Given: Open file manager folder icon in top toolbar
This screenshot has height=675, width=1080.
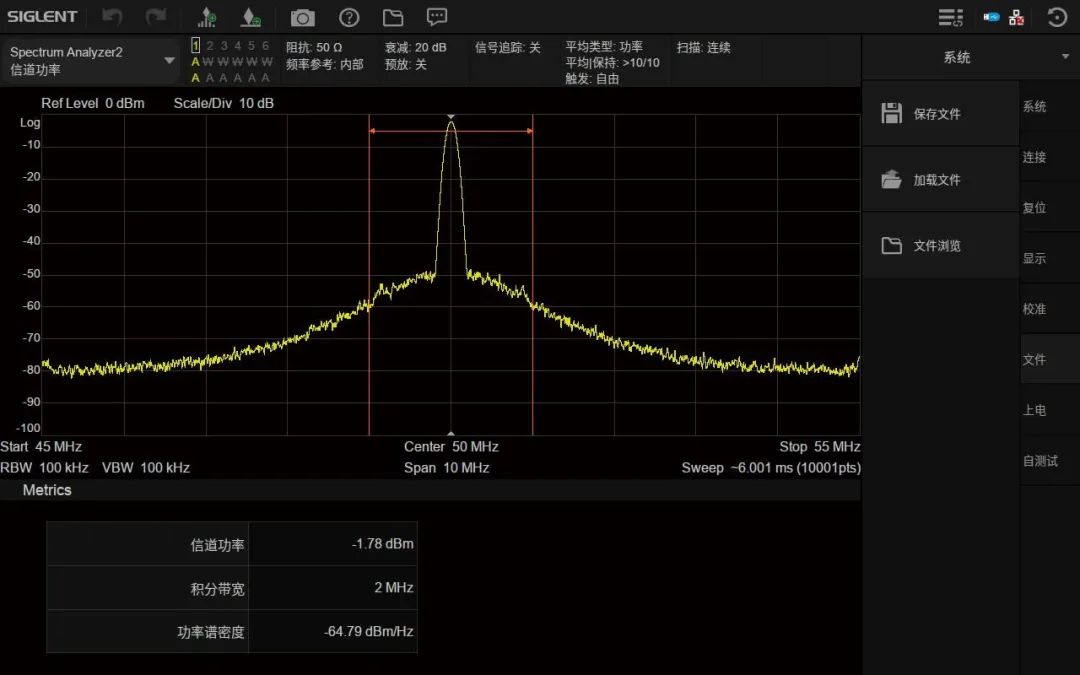Looking at the screenshot, I should coord(393,17).
